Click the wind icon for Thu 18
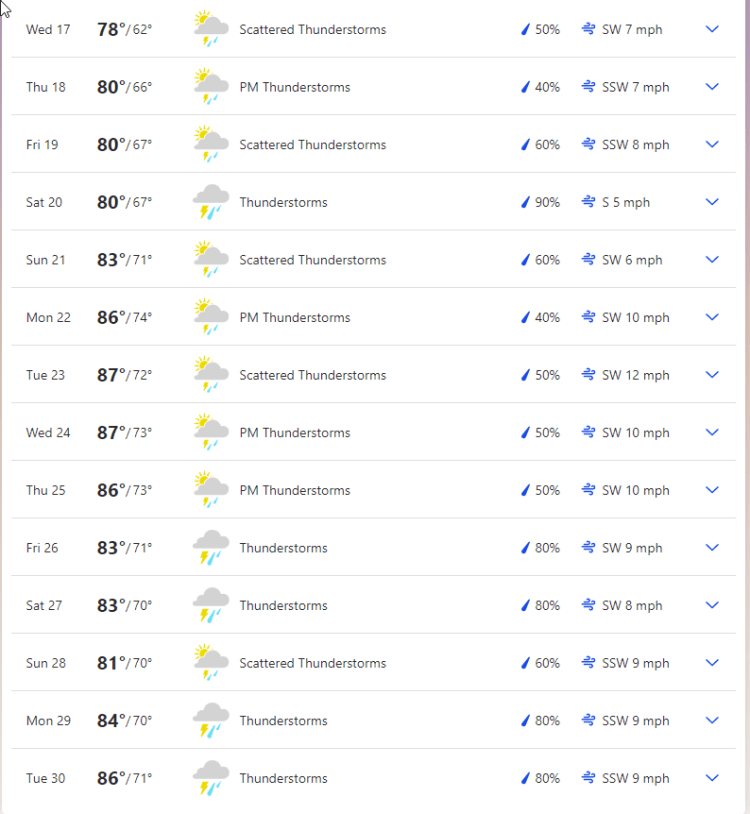Image resolution: width=750 pixels, height=814 pixels. tap(589, 87)
